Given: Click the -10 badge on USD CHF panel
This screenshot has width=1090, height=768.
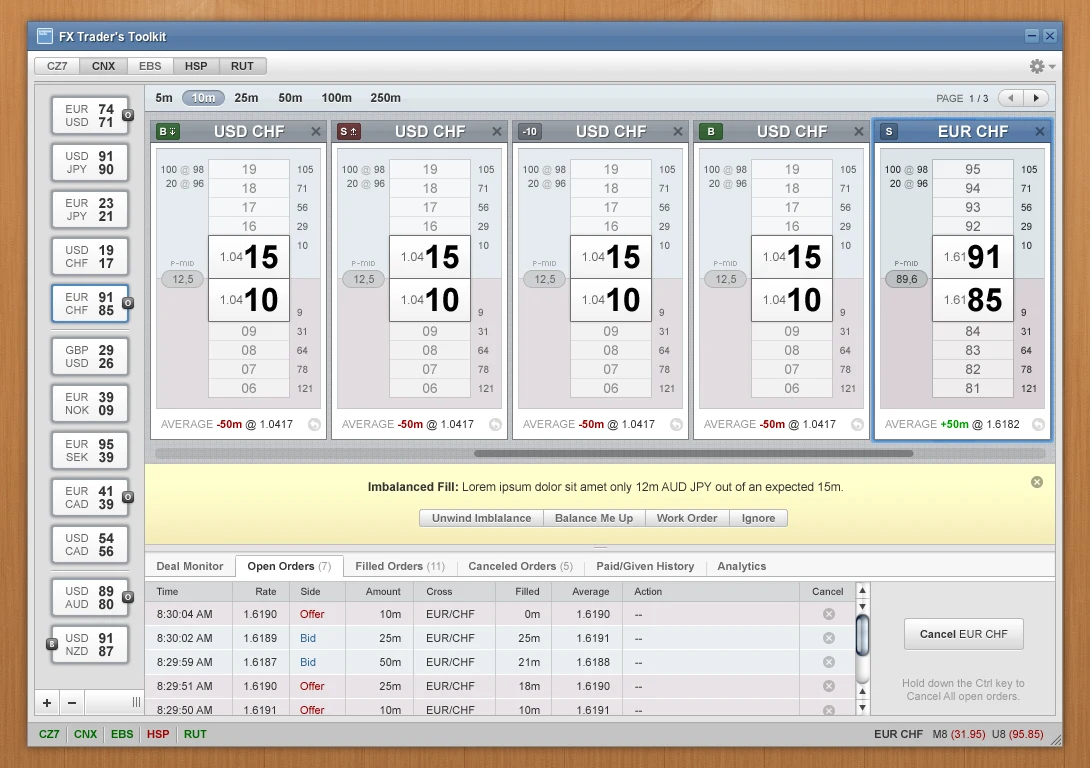Looking at the screenshot, I should [x=530, y=131].
